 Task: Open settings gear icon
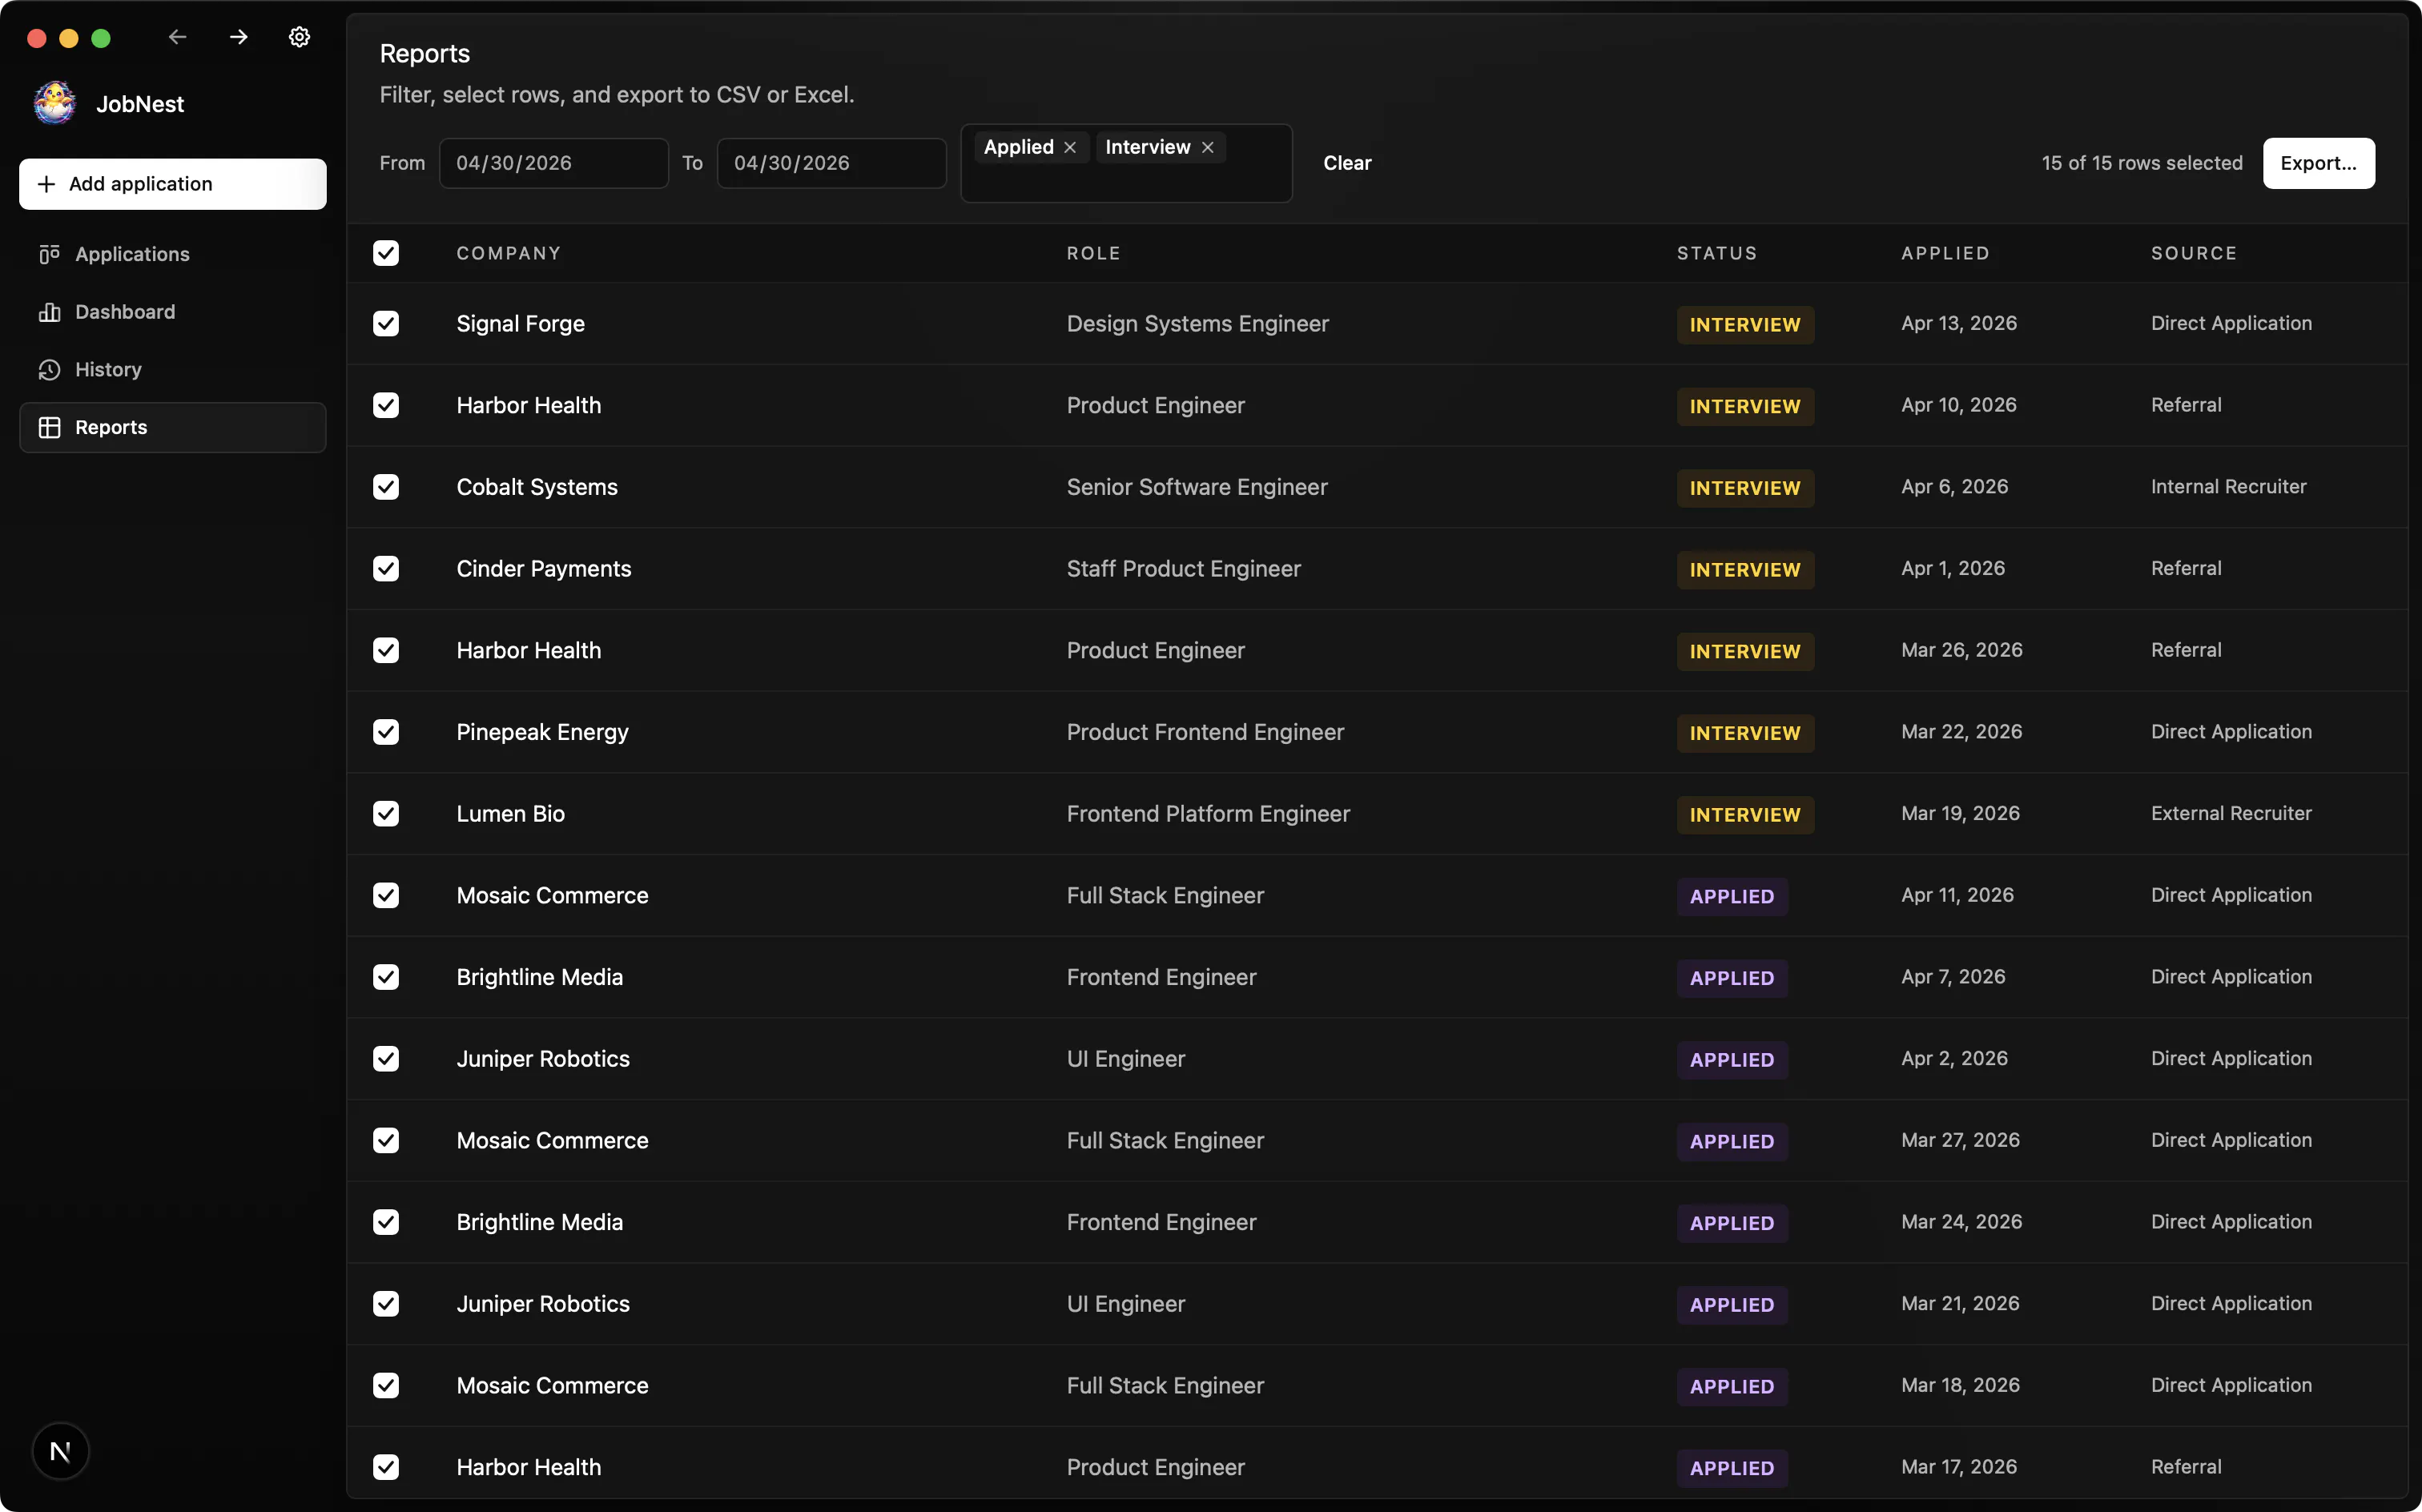tap(299, 37)
